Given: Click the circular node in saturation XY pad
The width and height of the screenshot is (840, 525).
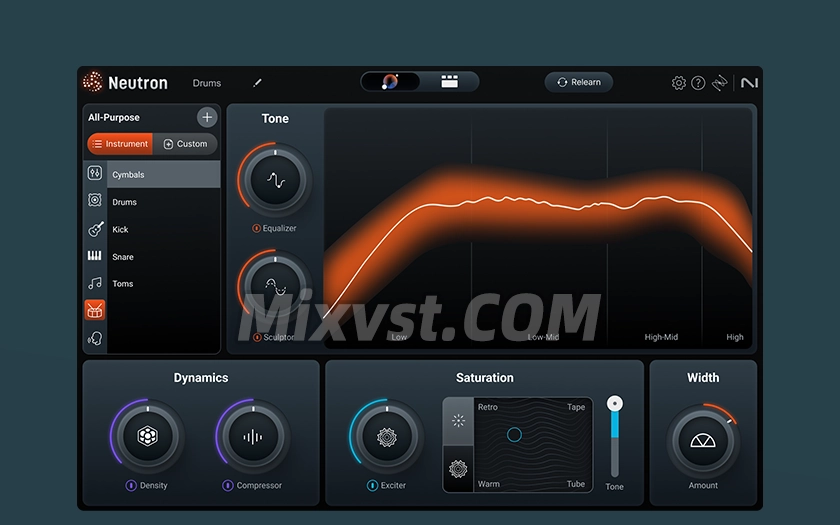Looking at the screenshot, I should (514, 434).
